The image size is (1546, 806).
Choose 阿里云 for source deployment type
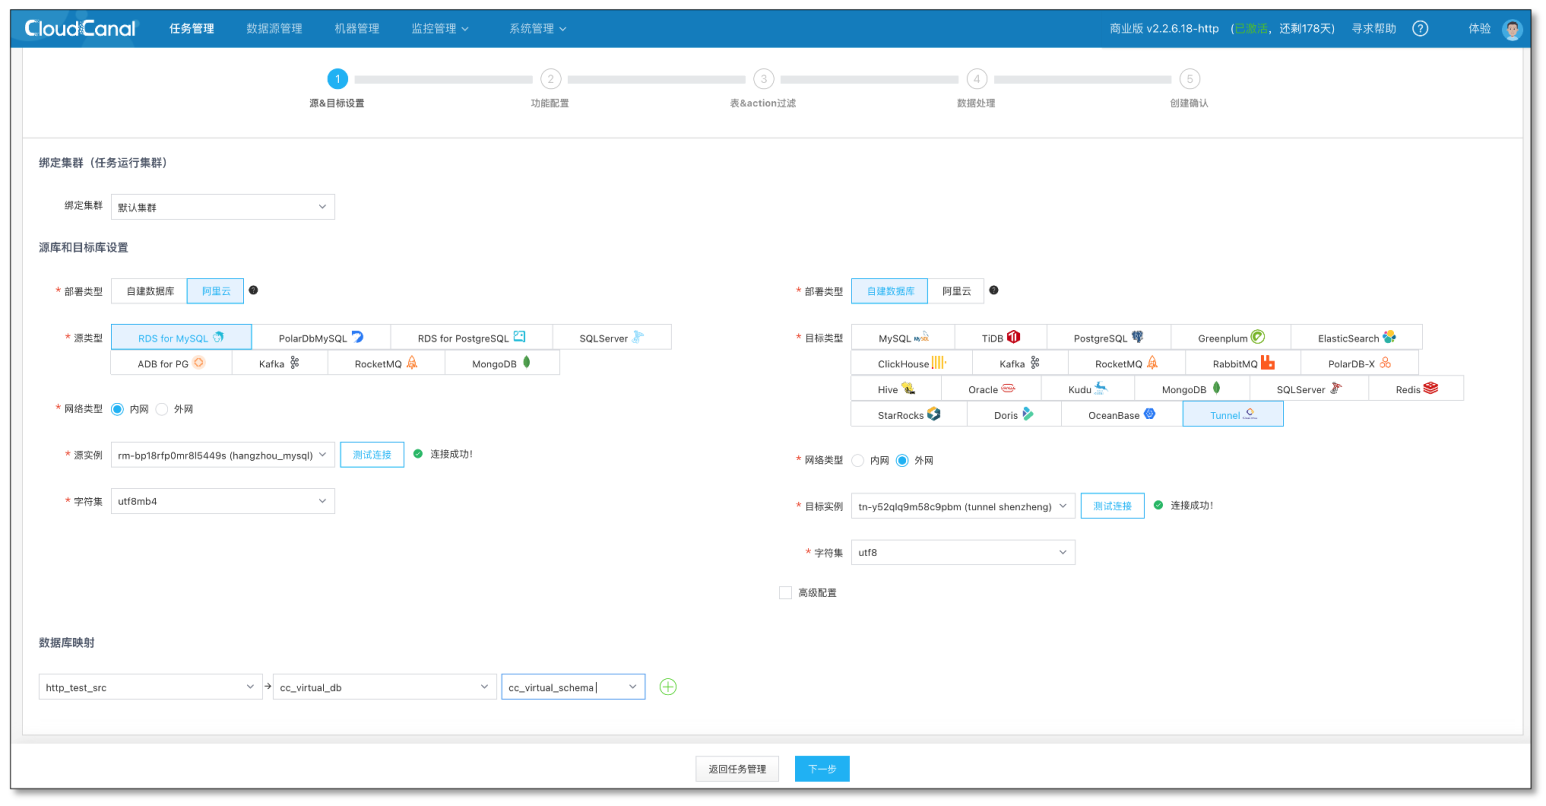click(x=216, y=291)
